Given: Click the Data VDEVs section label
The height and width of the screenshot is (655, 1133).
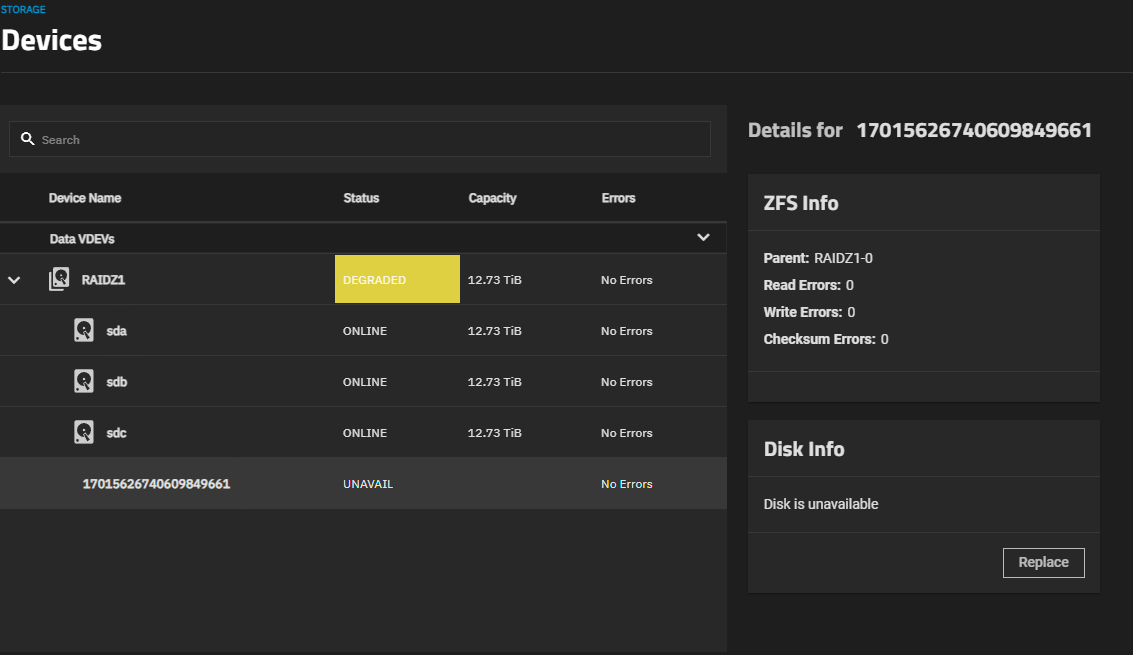Looking at the screenshot, I should (82, 239).
